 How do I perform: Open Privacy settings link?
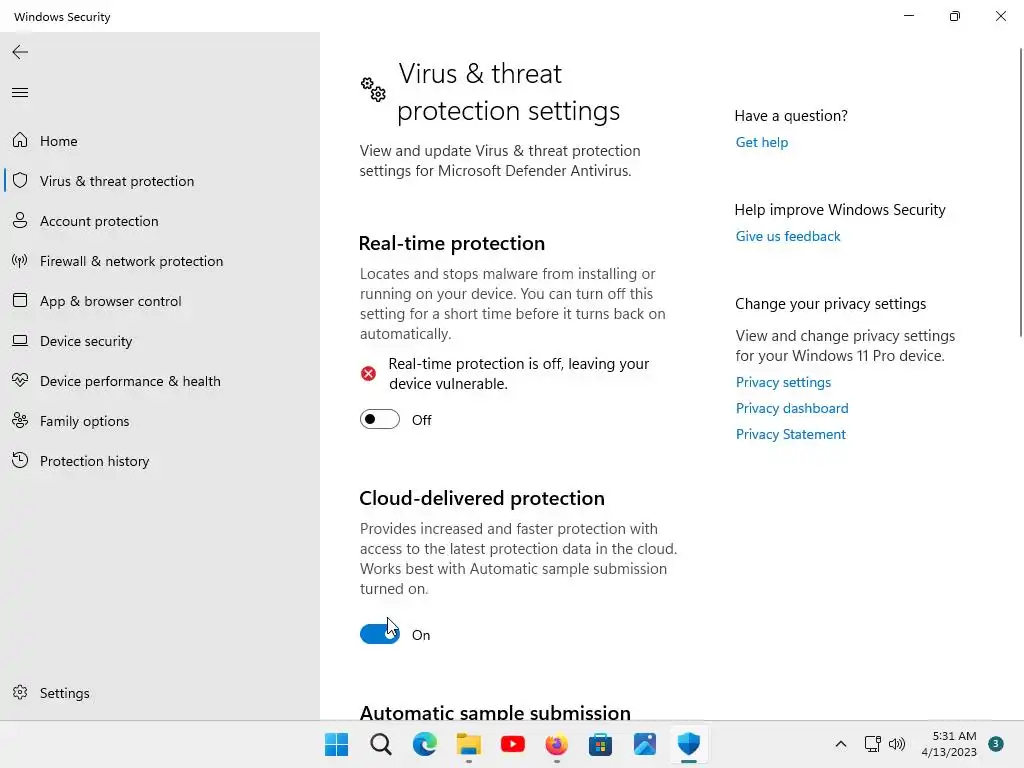783,382
